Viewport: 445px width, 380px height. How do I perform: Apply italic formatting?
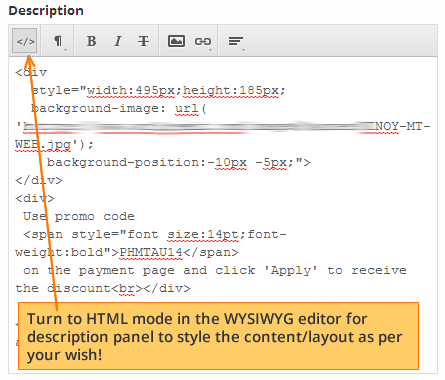pos(118,41)
